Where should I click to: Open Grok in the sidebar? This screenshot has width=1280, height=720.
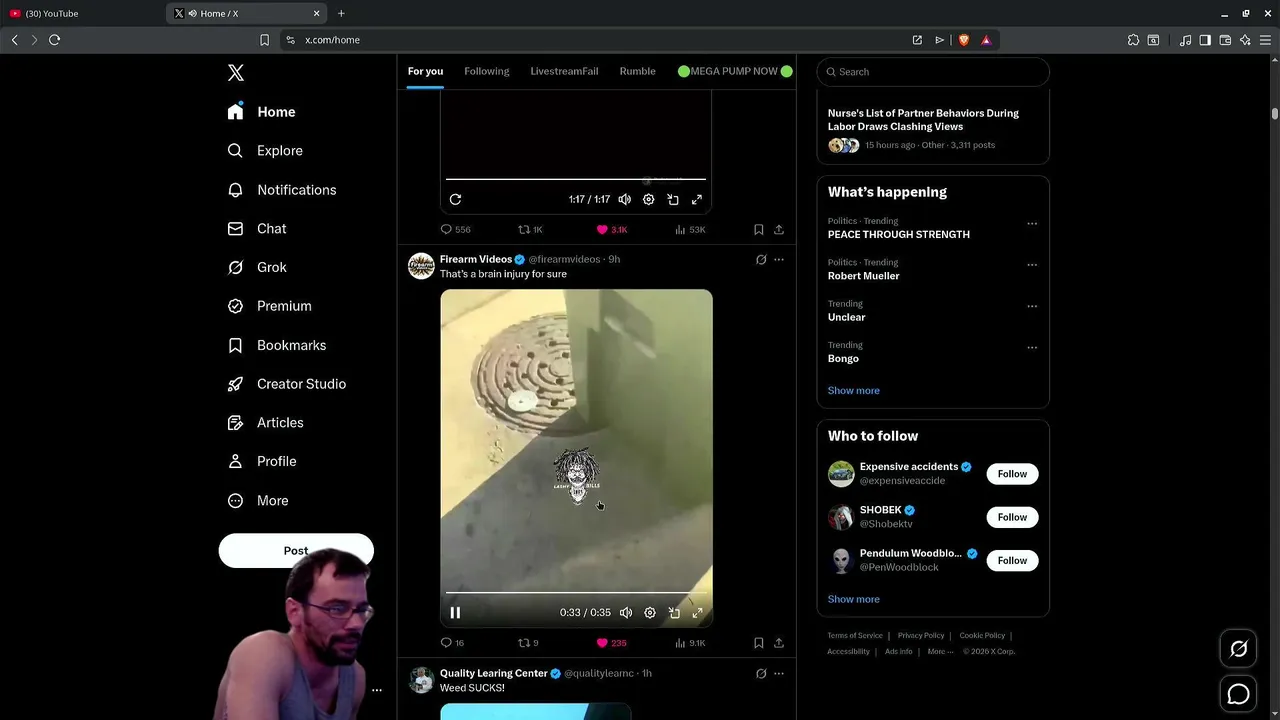tap(257, 267)
